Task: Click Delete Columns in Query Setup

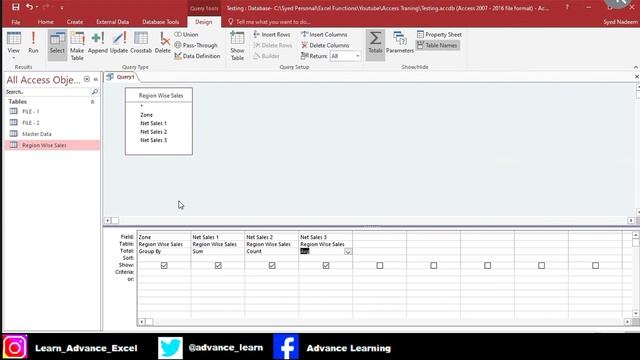Action: [325, 45]
